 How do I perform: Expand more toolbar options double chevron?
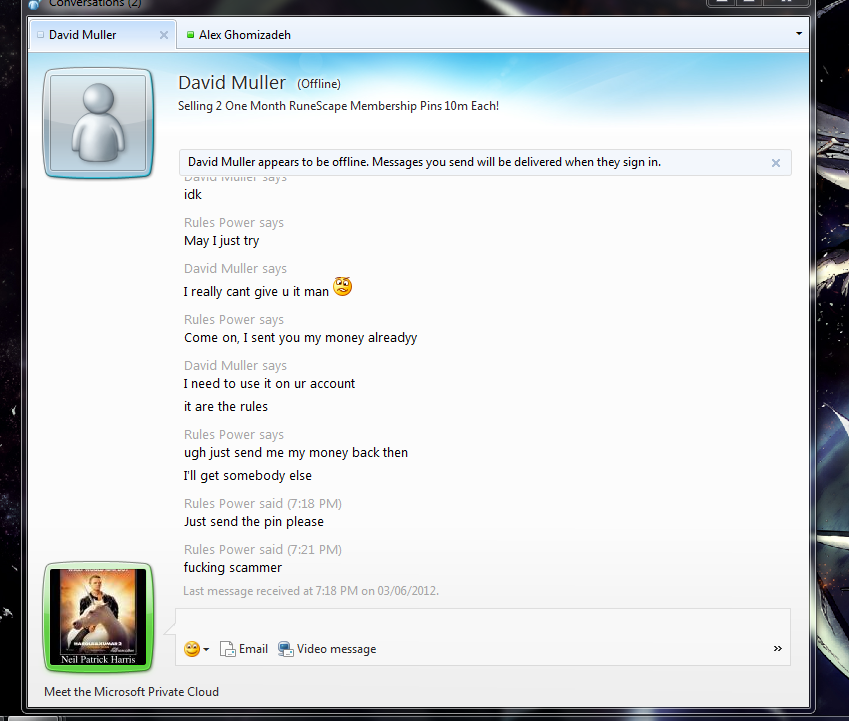(778, 648)
